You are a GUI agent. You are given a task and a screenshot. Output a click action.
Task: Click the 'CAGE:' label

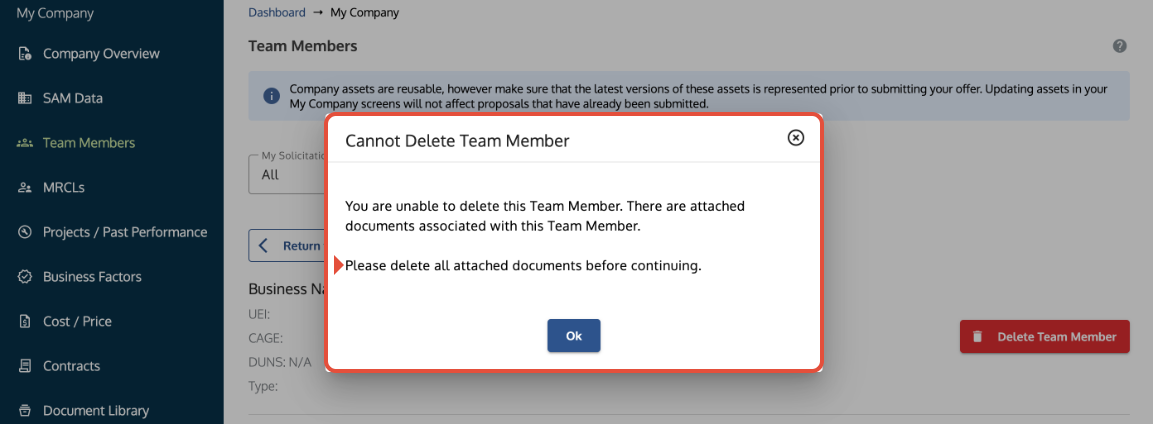click(x=266, y=338)
